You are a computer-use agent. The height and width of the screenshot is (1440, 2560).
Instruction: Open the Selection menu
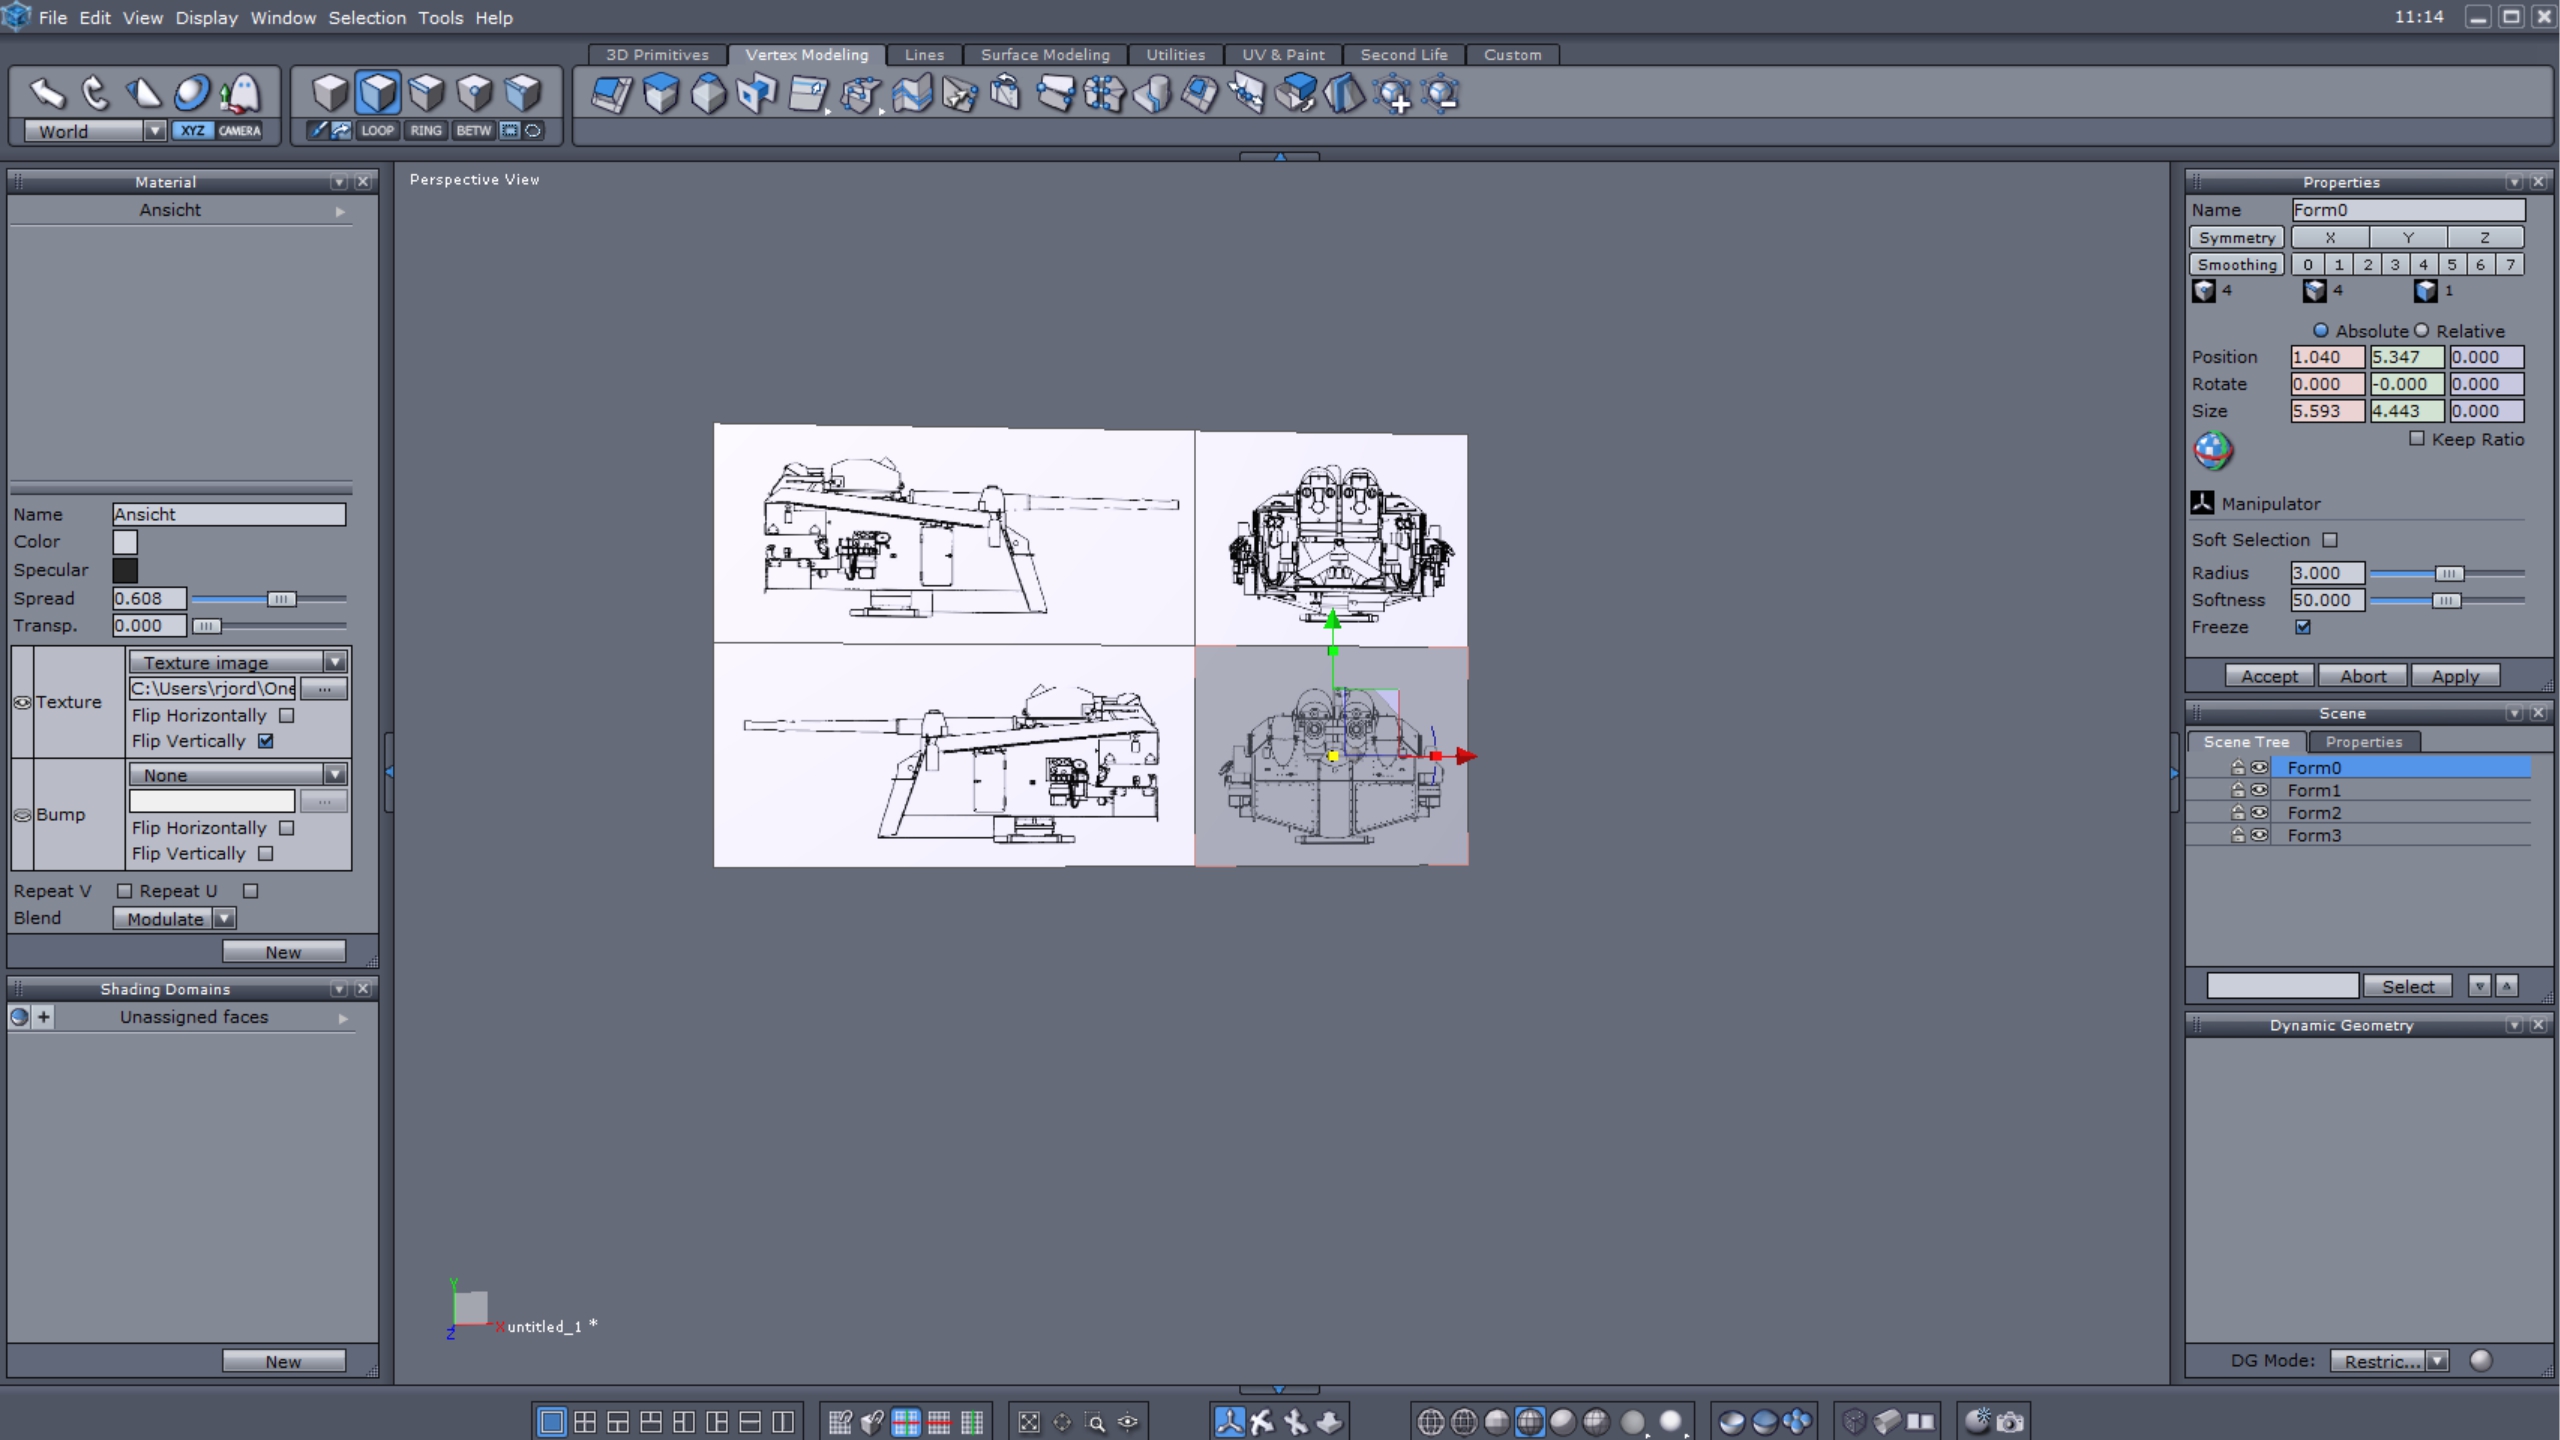tap(366, 17)
